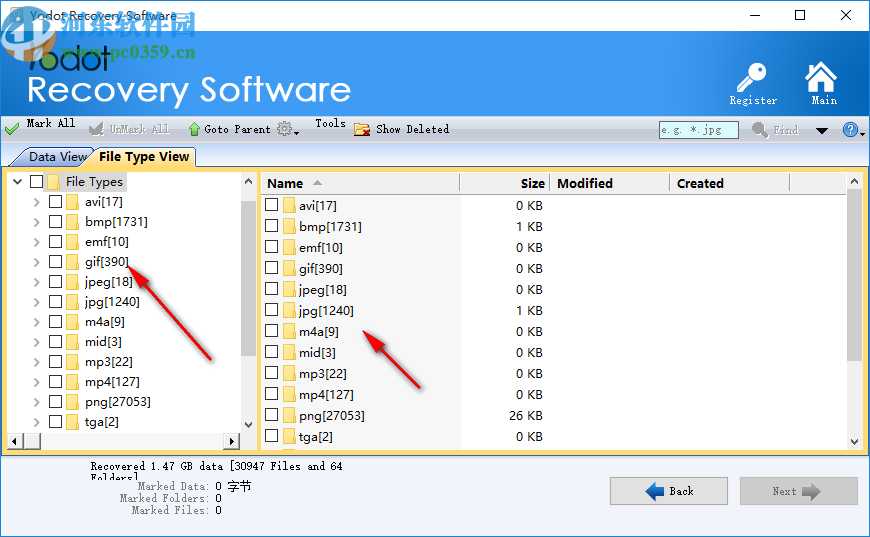Expand the m4a[9] tree node

point(37,322)
